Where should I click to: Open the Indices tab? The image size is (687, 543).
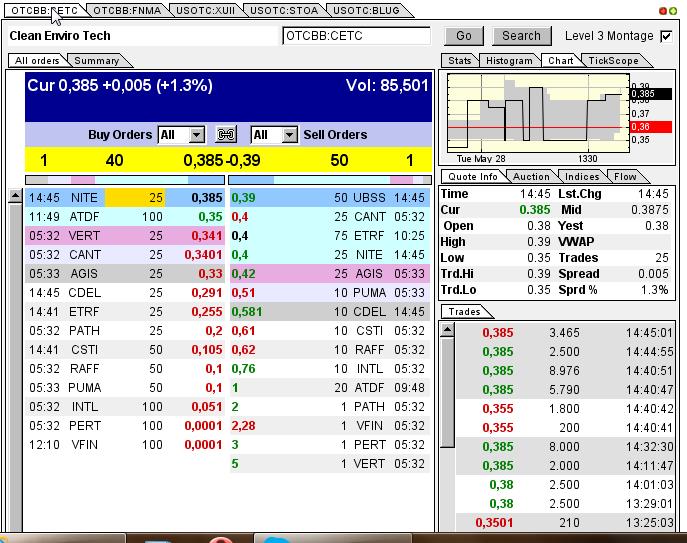point(582,177)
